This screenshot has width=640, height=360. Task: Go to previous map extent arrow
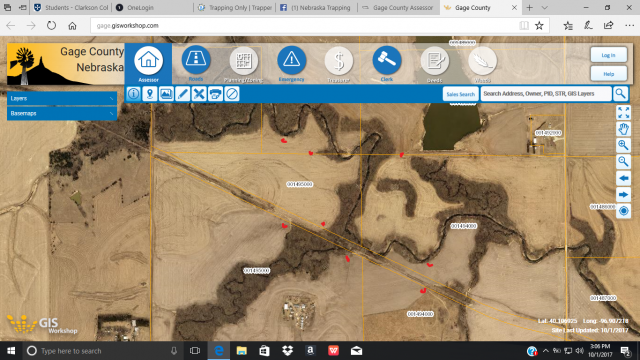(623, 178)
